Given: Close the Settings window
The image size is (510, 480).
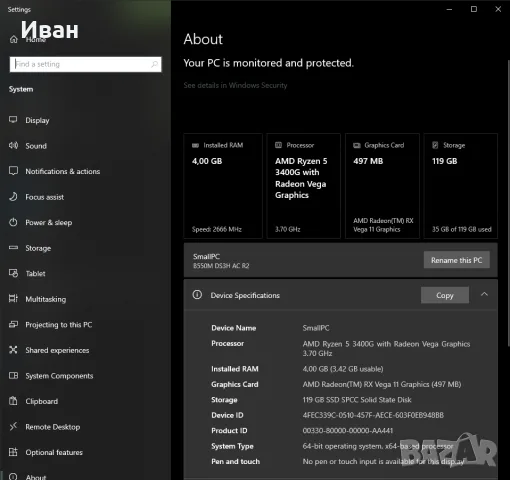Looking at the screenshot, I should 498,9.
